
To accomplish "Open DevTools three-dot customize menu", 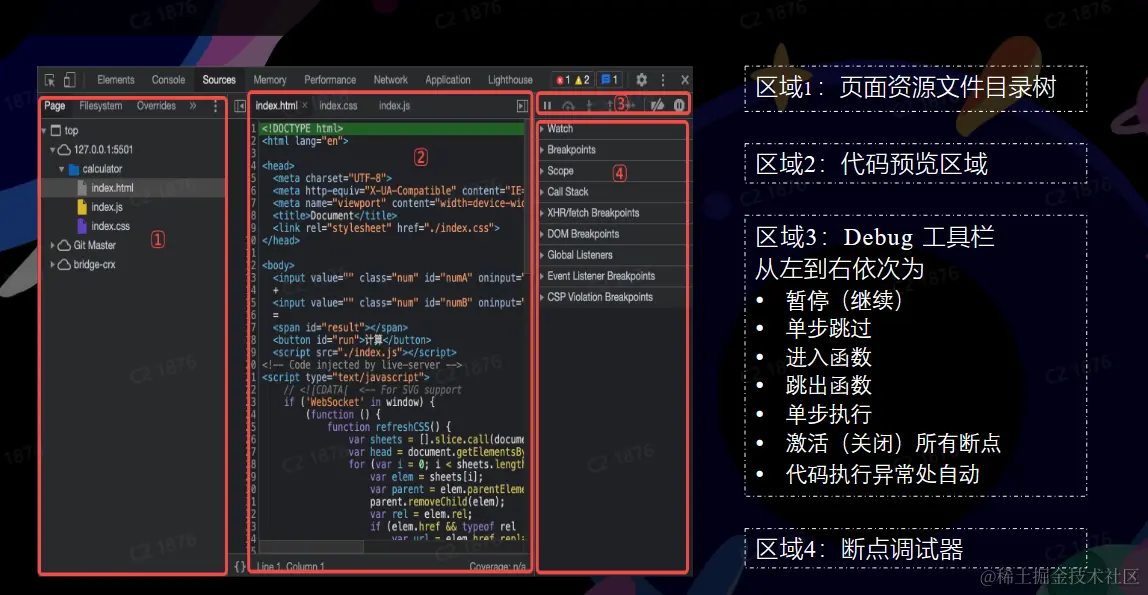I will (663, 80).
